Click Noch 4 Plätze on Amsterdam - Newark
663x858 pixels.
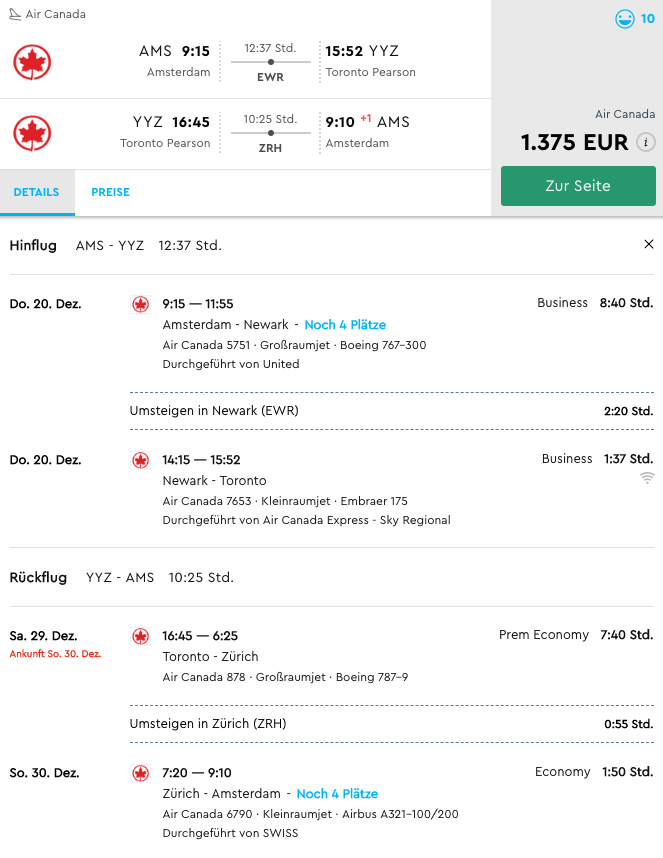tap(345, 325)
